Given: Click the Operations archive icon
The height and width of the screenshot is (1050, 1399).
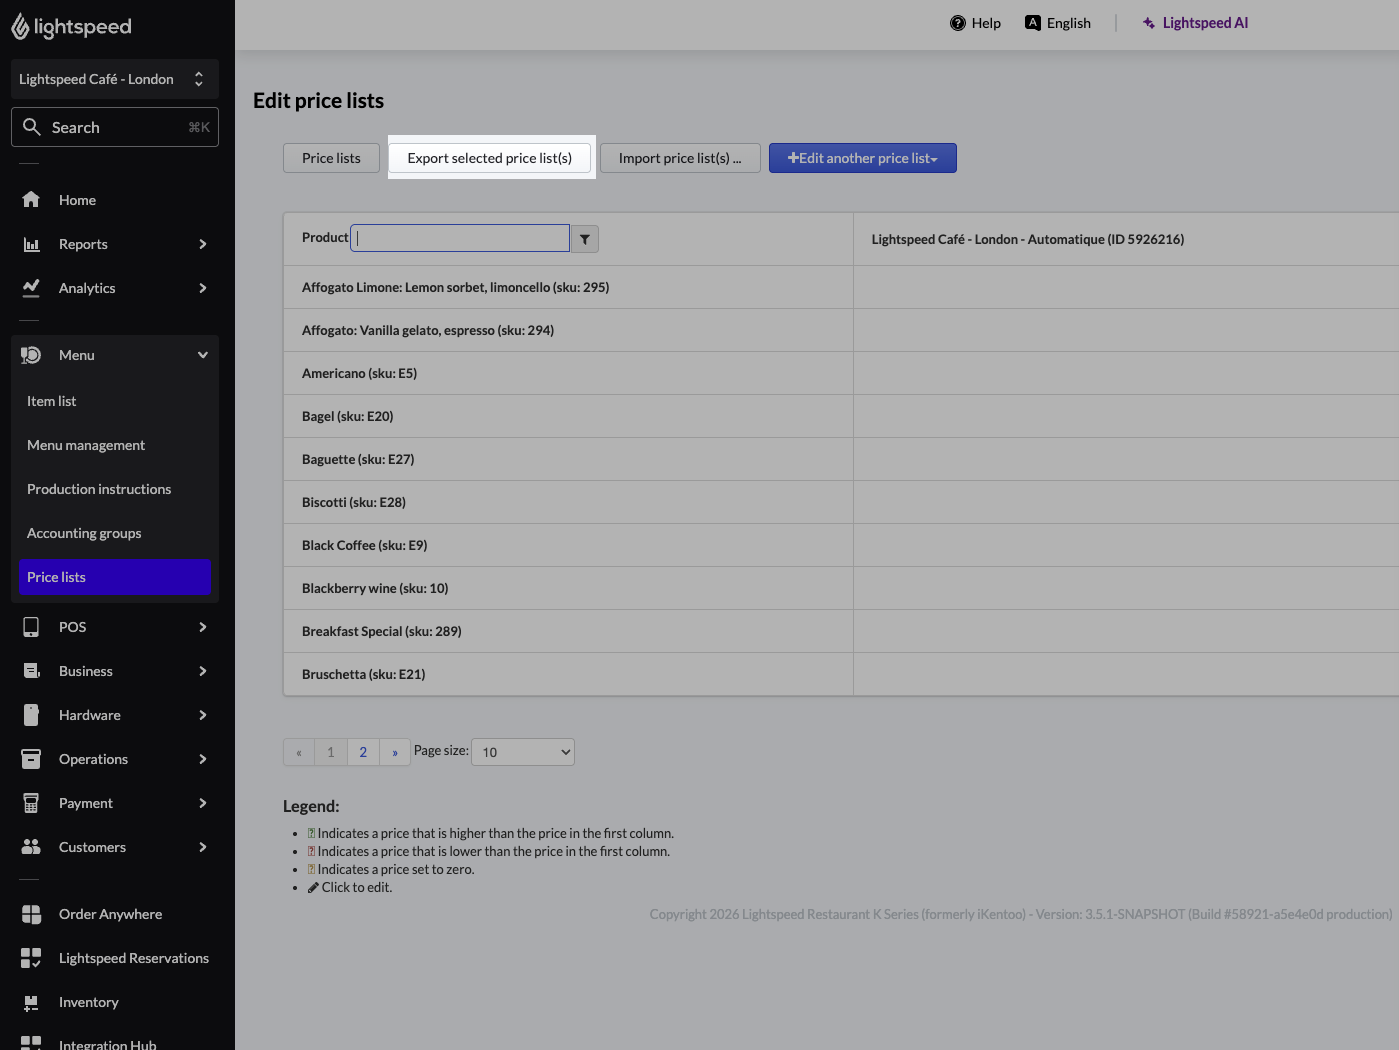Looking at the screenshot, I should point(31,759).
